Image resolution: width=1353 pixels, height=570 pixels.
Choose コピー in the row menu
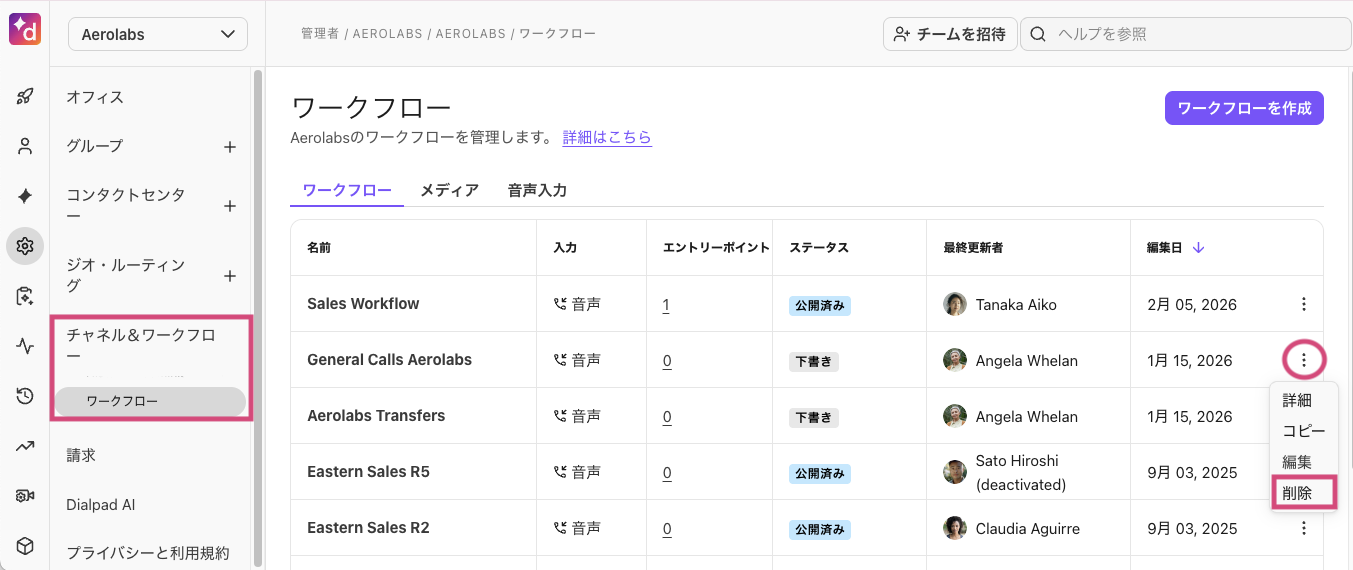tap(1303, 431)
